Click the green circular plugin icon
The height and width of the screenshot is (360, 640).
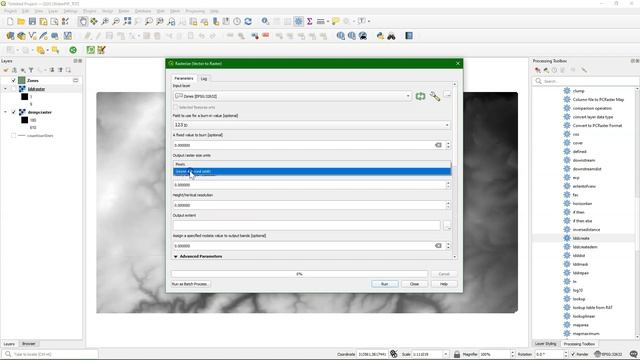coord(73,50)
